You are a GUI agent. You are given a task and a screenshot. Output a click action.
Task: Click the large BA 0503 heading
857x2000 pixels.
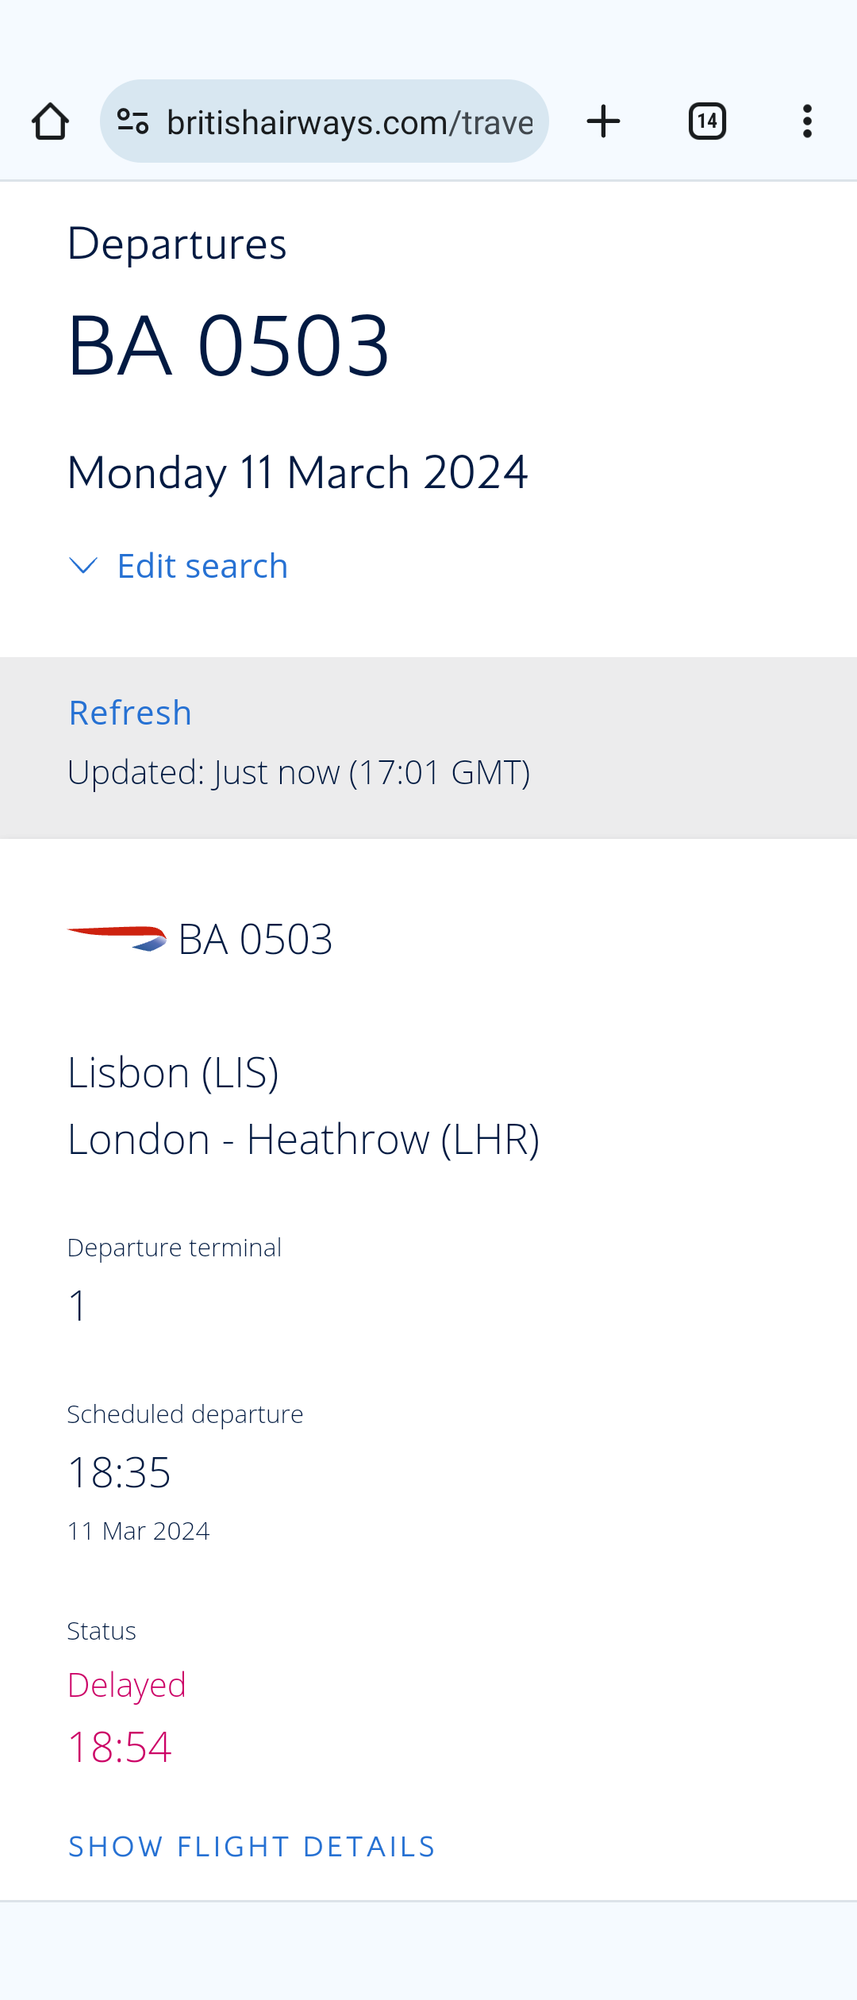point(228,345)
